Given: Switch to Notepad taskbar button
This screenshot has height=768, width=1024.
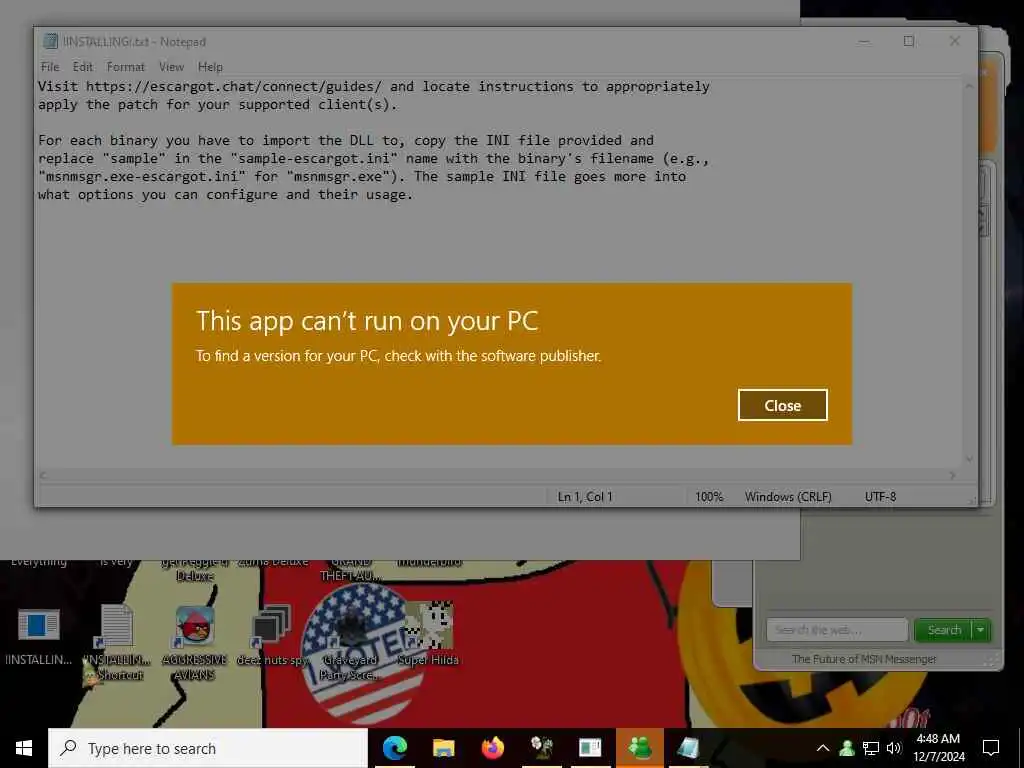Looking at the screenshot, I should click(x=688, y=748).
